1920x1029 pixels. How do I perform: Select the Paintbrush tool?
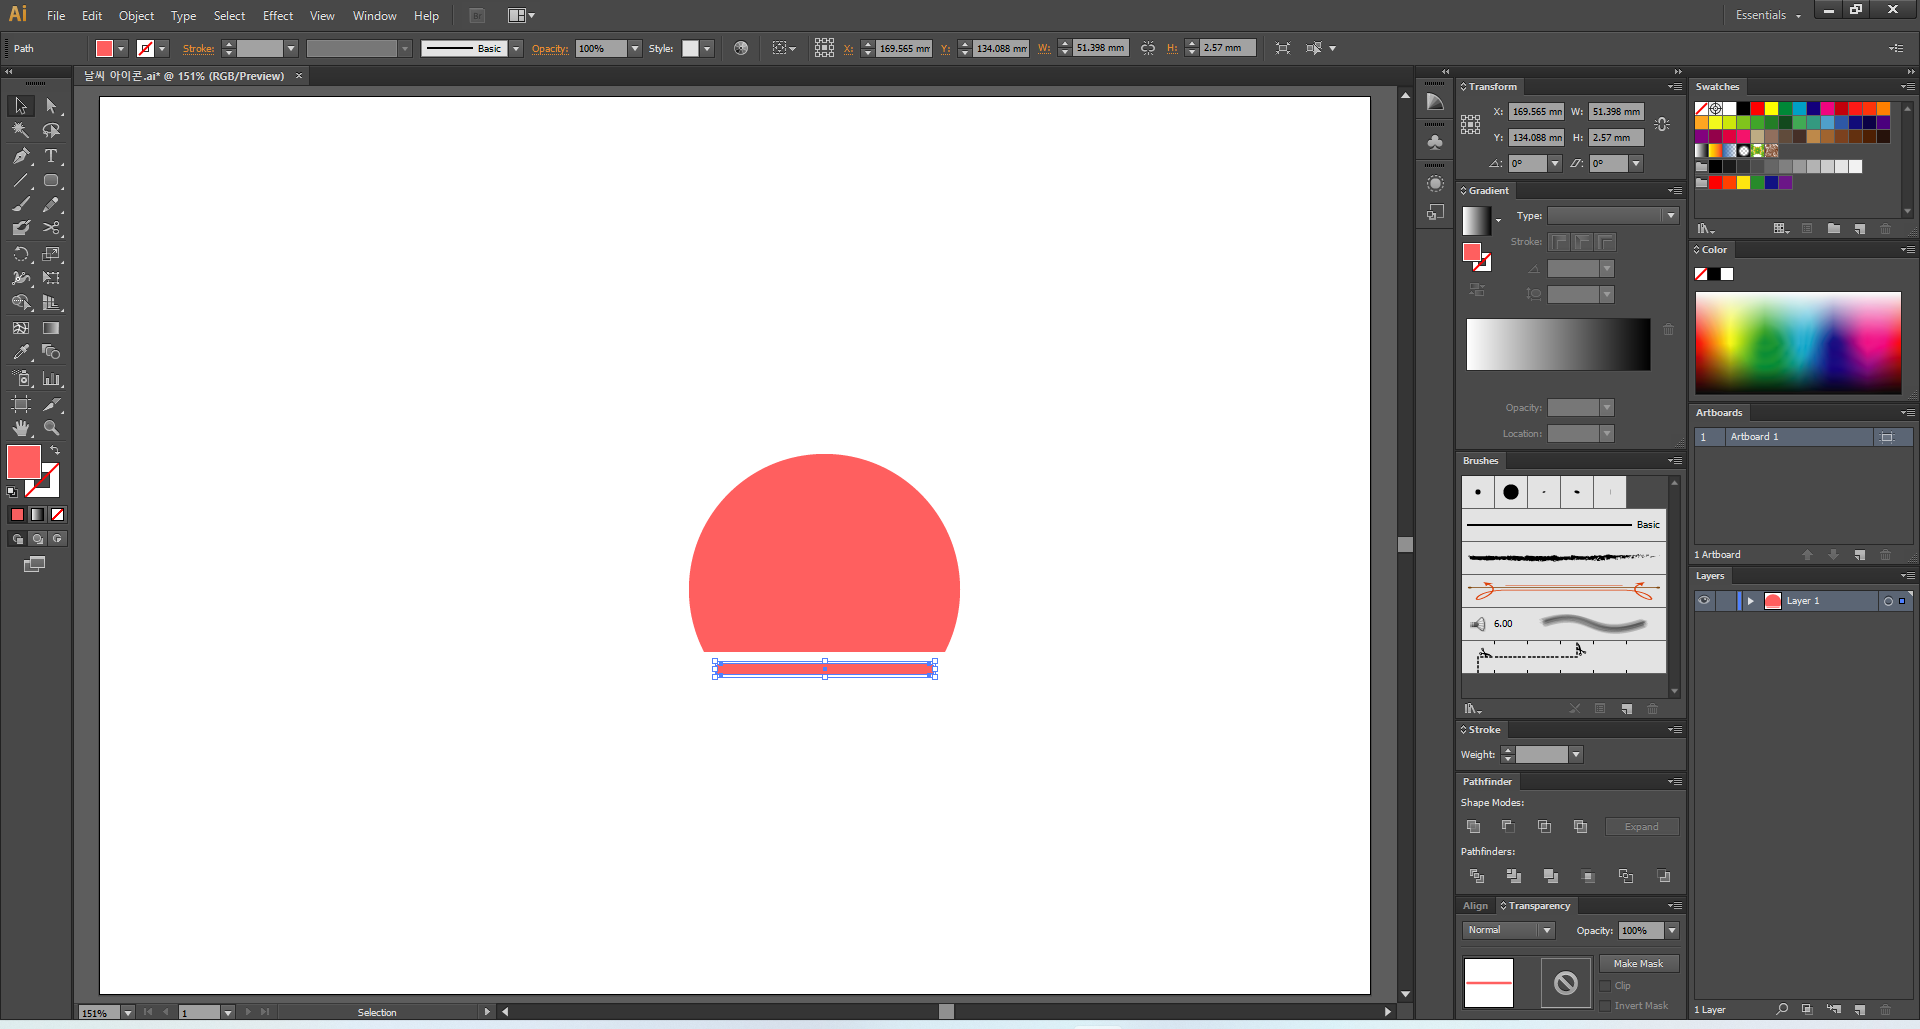[21, 205]
